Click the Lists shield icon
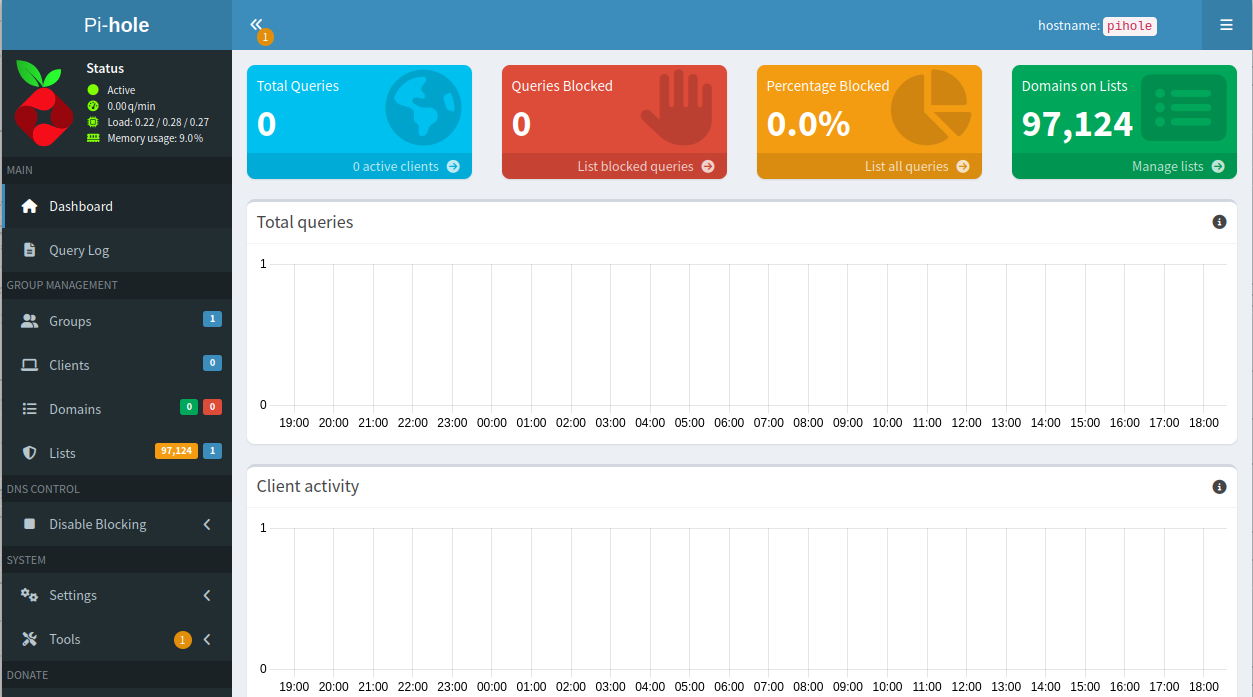Viewport: 1253px width, 697px height. (28, 452)
